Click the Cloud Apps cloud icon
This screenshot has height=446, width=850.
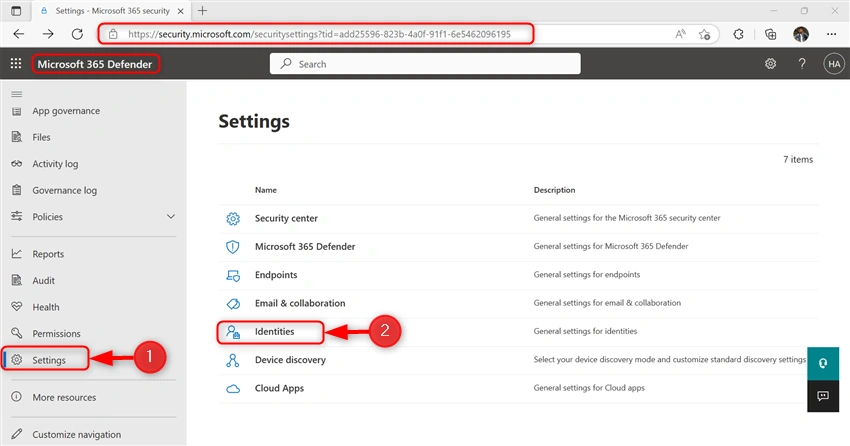[x=233, y=389]
